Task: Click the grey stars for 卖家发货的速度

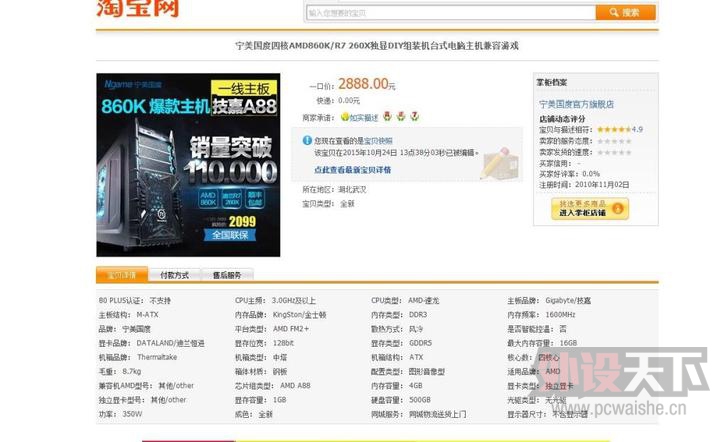Action: 614,152
